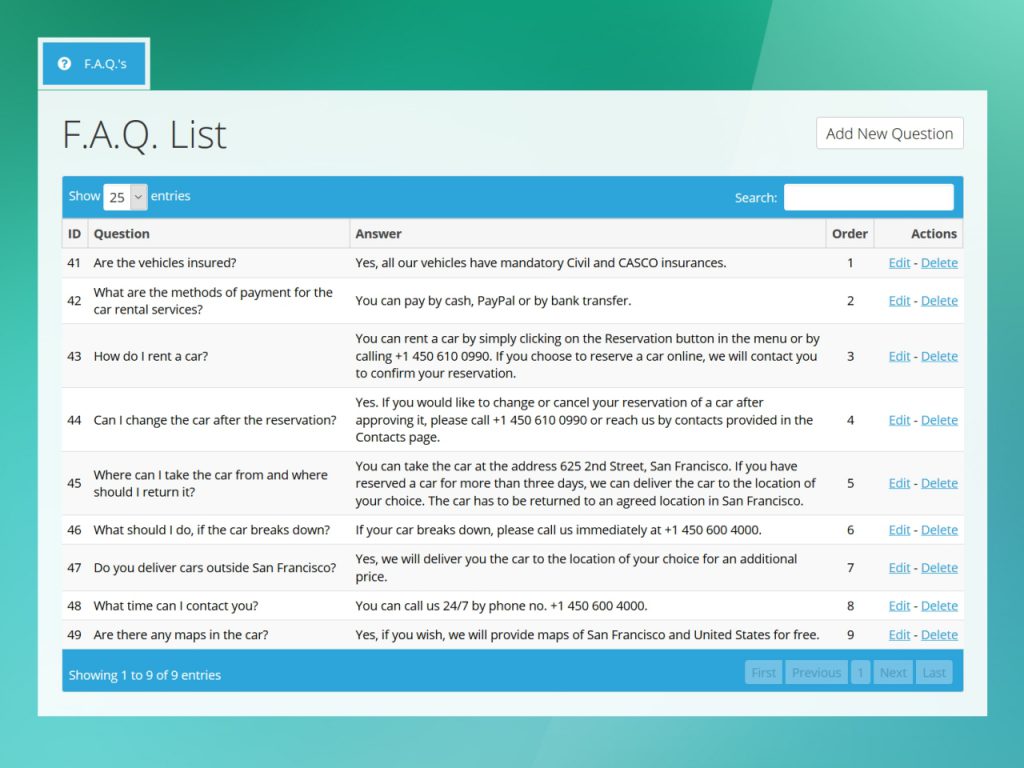Viewport: 1024px width, 768px height.
Task: Edit question 44 about changing the car
Action: click(899, 420)
